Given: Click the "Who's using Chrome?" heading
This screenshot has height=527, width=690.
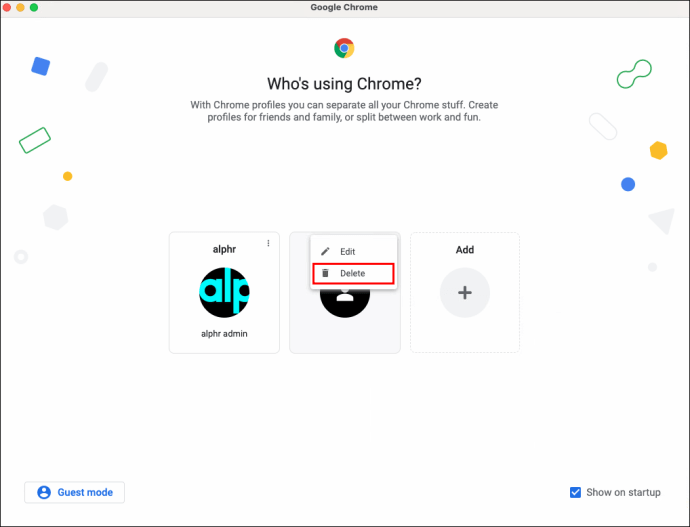Looking at the screenshot, I should 344,84.
